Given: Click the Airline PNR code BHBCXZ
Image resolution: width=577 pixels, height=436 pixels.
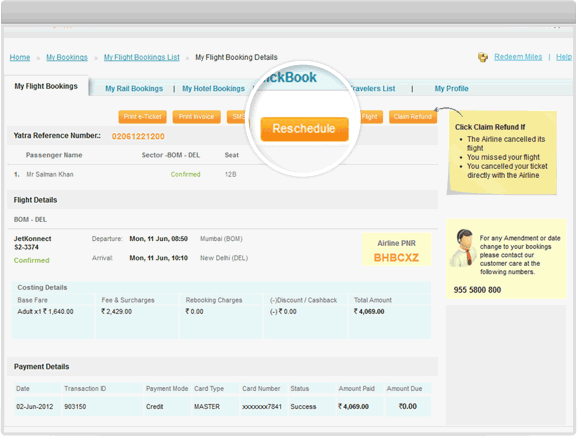Looking at the screenshot, I should (396, 258).
